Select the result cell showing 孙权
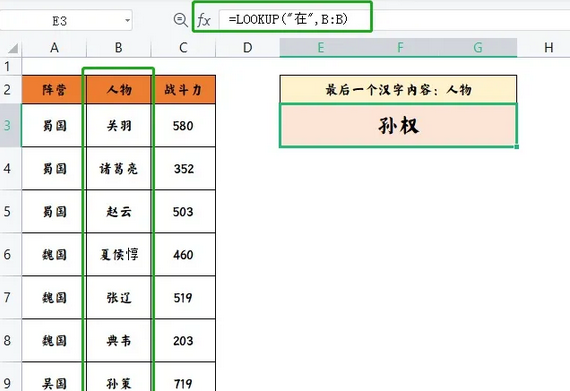The height and width of the screenshot is (391, 570). [398, 125]
